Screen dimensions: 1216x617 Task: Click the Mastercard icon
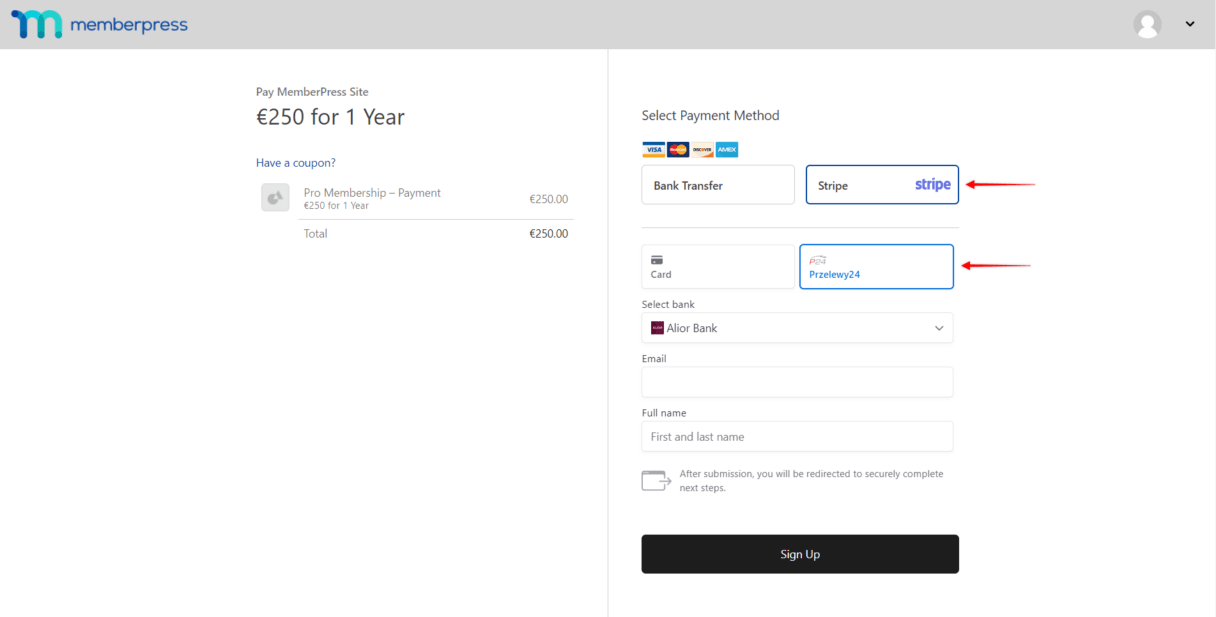tap(678, 150)
